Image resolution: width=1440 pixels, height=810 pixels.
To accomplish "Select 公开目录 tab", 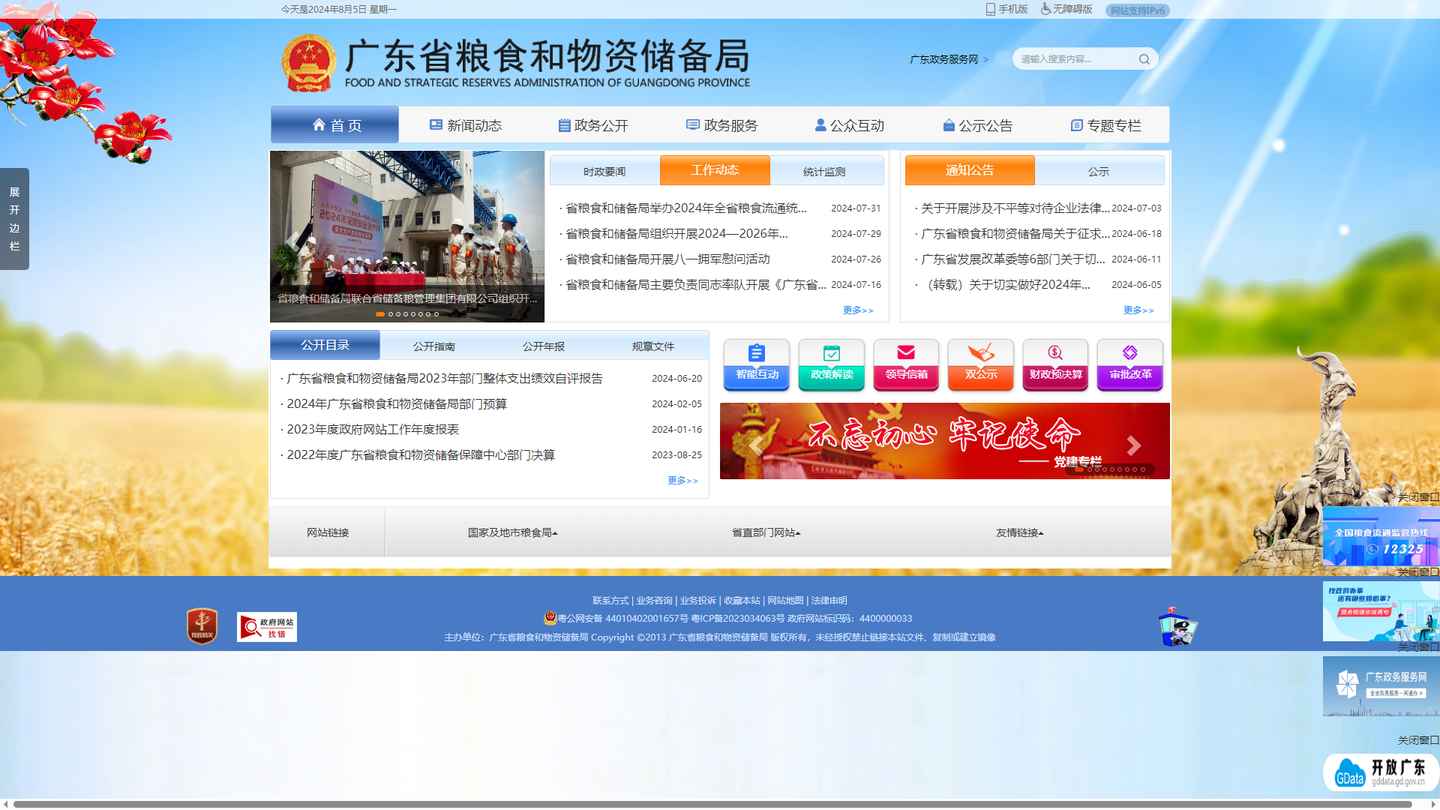I will (325, 345).
